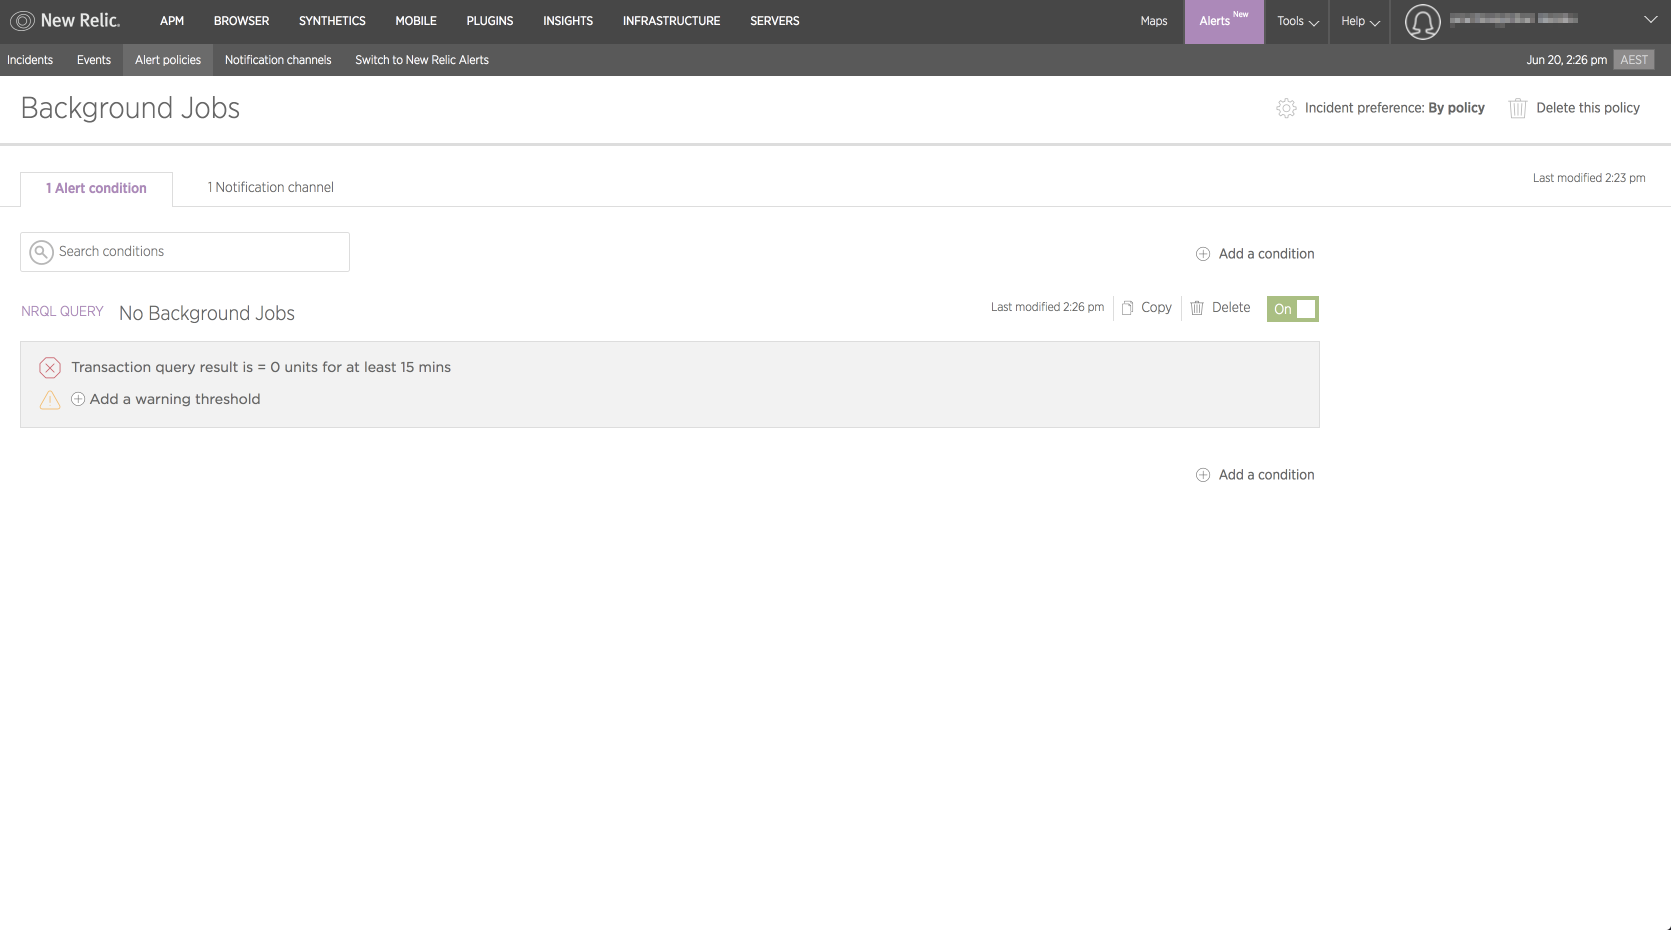Click the NRQL QUERY label
This screenshot has width=1671, height=930.
[x=62, y=312]
